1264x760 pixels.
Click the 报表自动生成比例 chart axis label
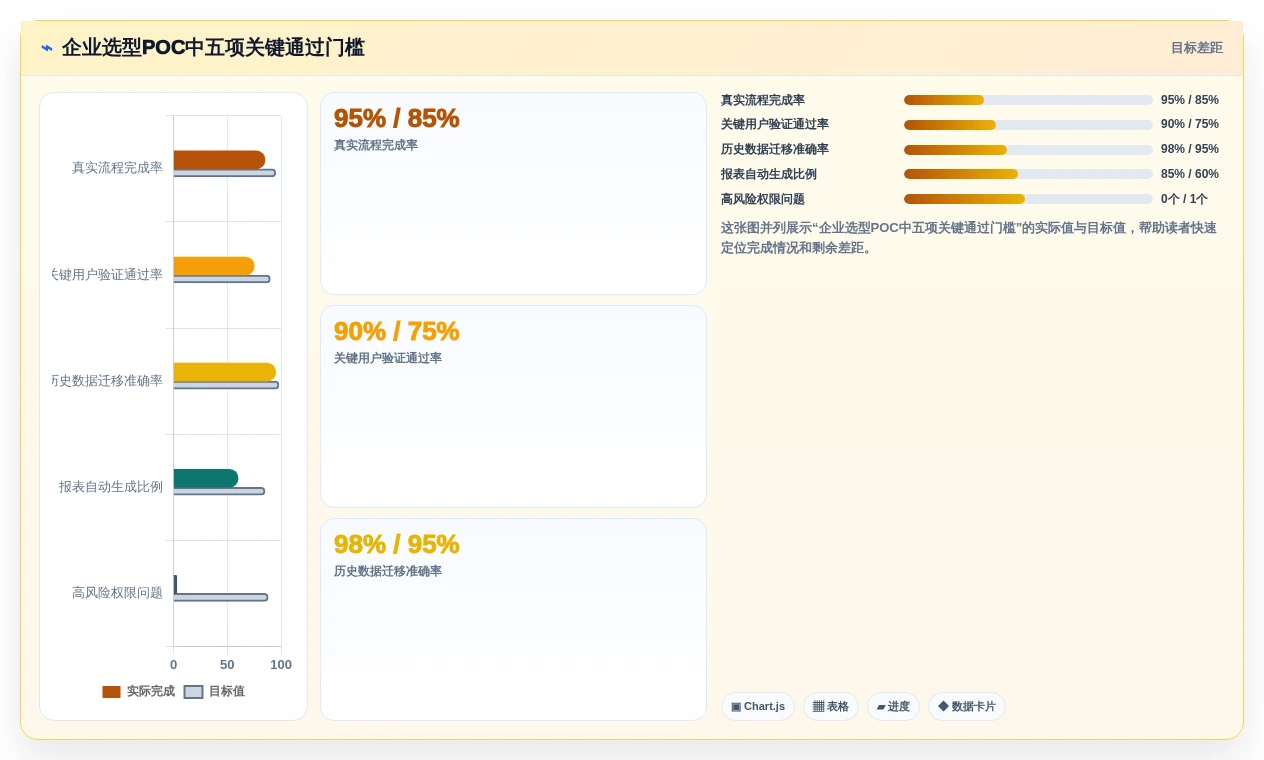tap(111, 487)
